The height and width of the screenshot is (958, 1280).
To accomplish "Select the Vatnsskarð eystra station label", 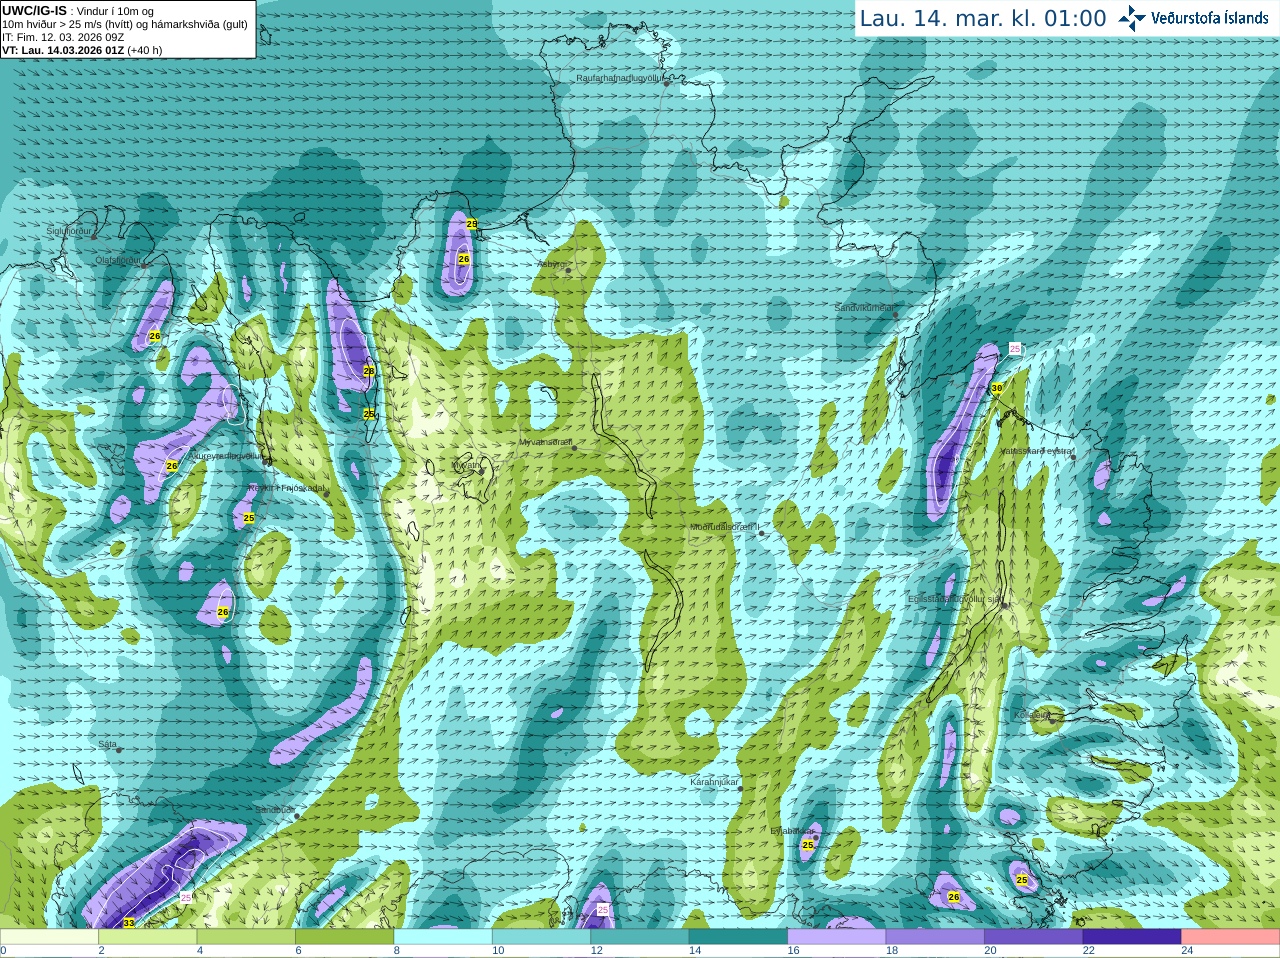I will 1036,451.
